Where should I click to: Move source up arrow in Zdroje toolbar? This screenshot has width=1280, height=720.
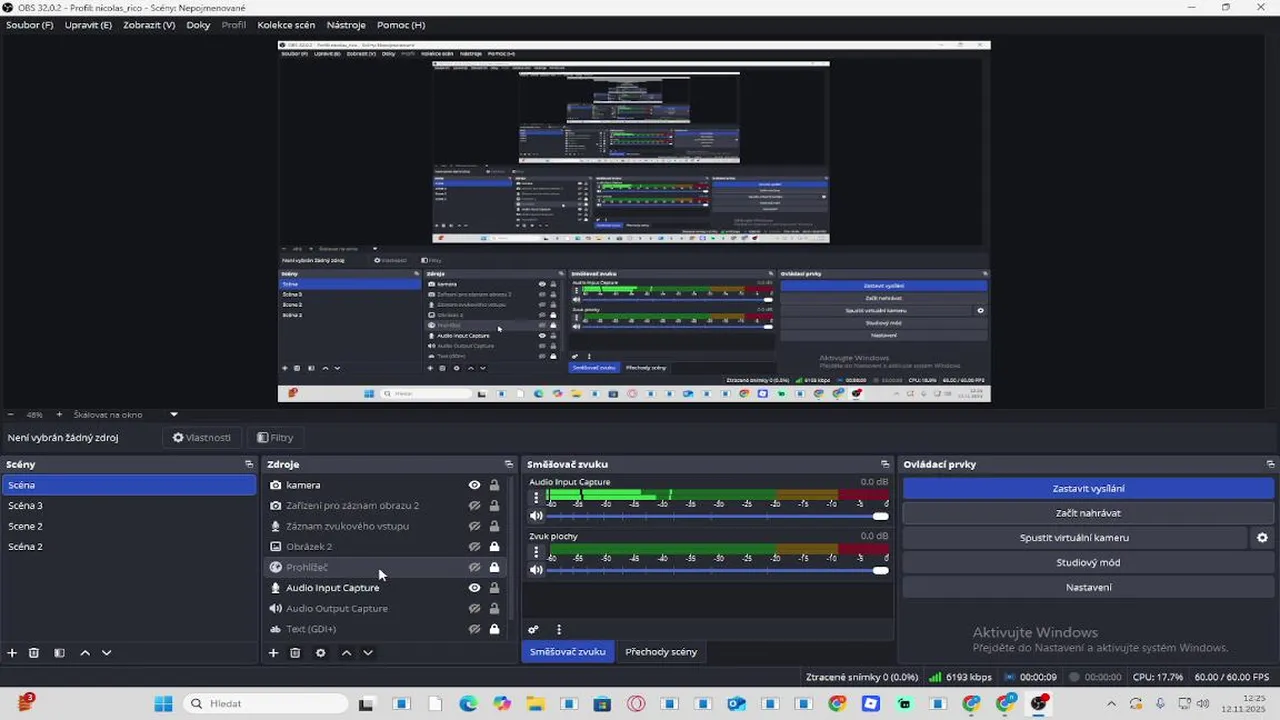[346, 653]
